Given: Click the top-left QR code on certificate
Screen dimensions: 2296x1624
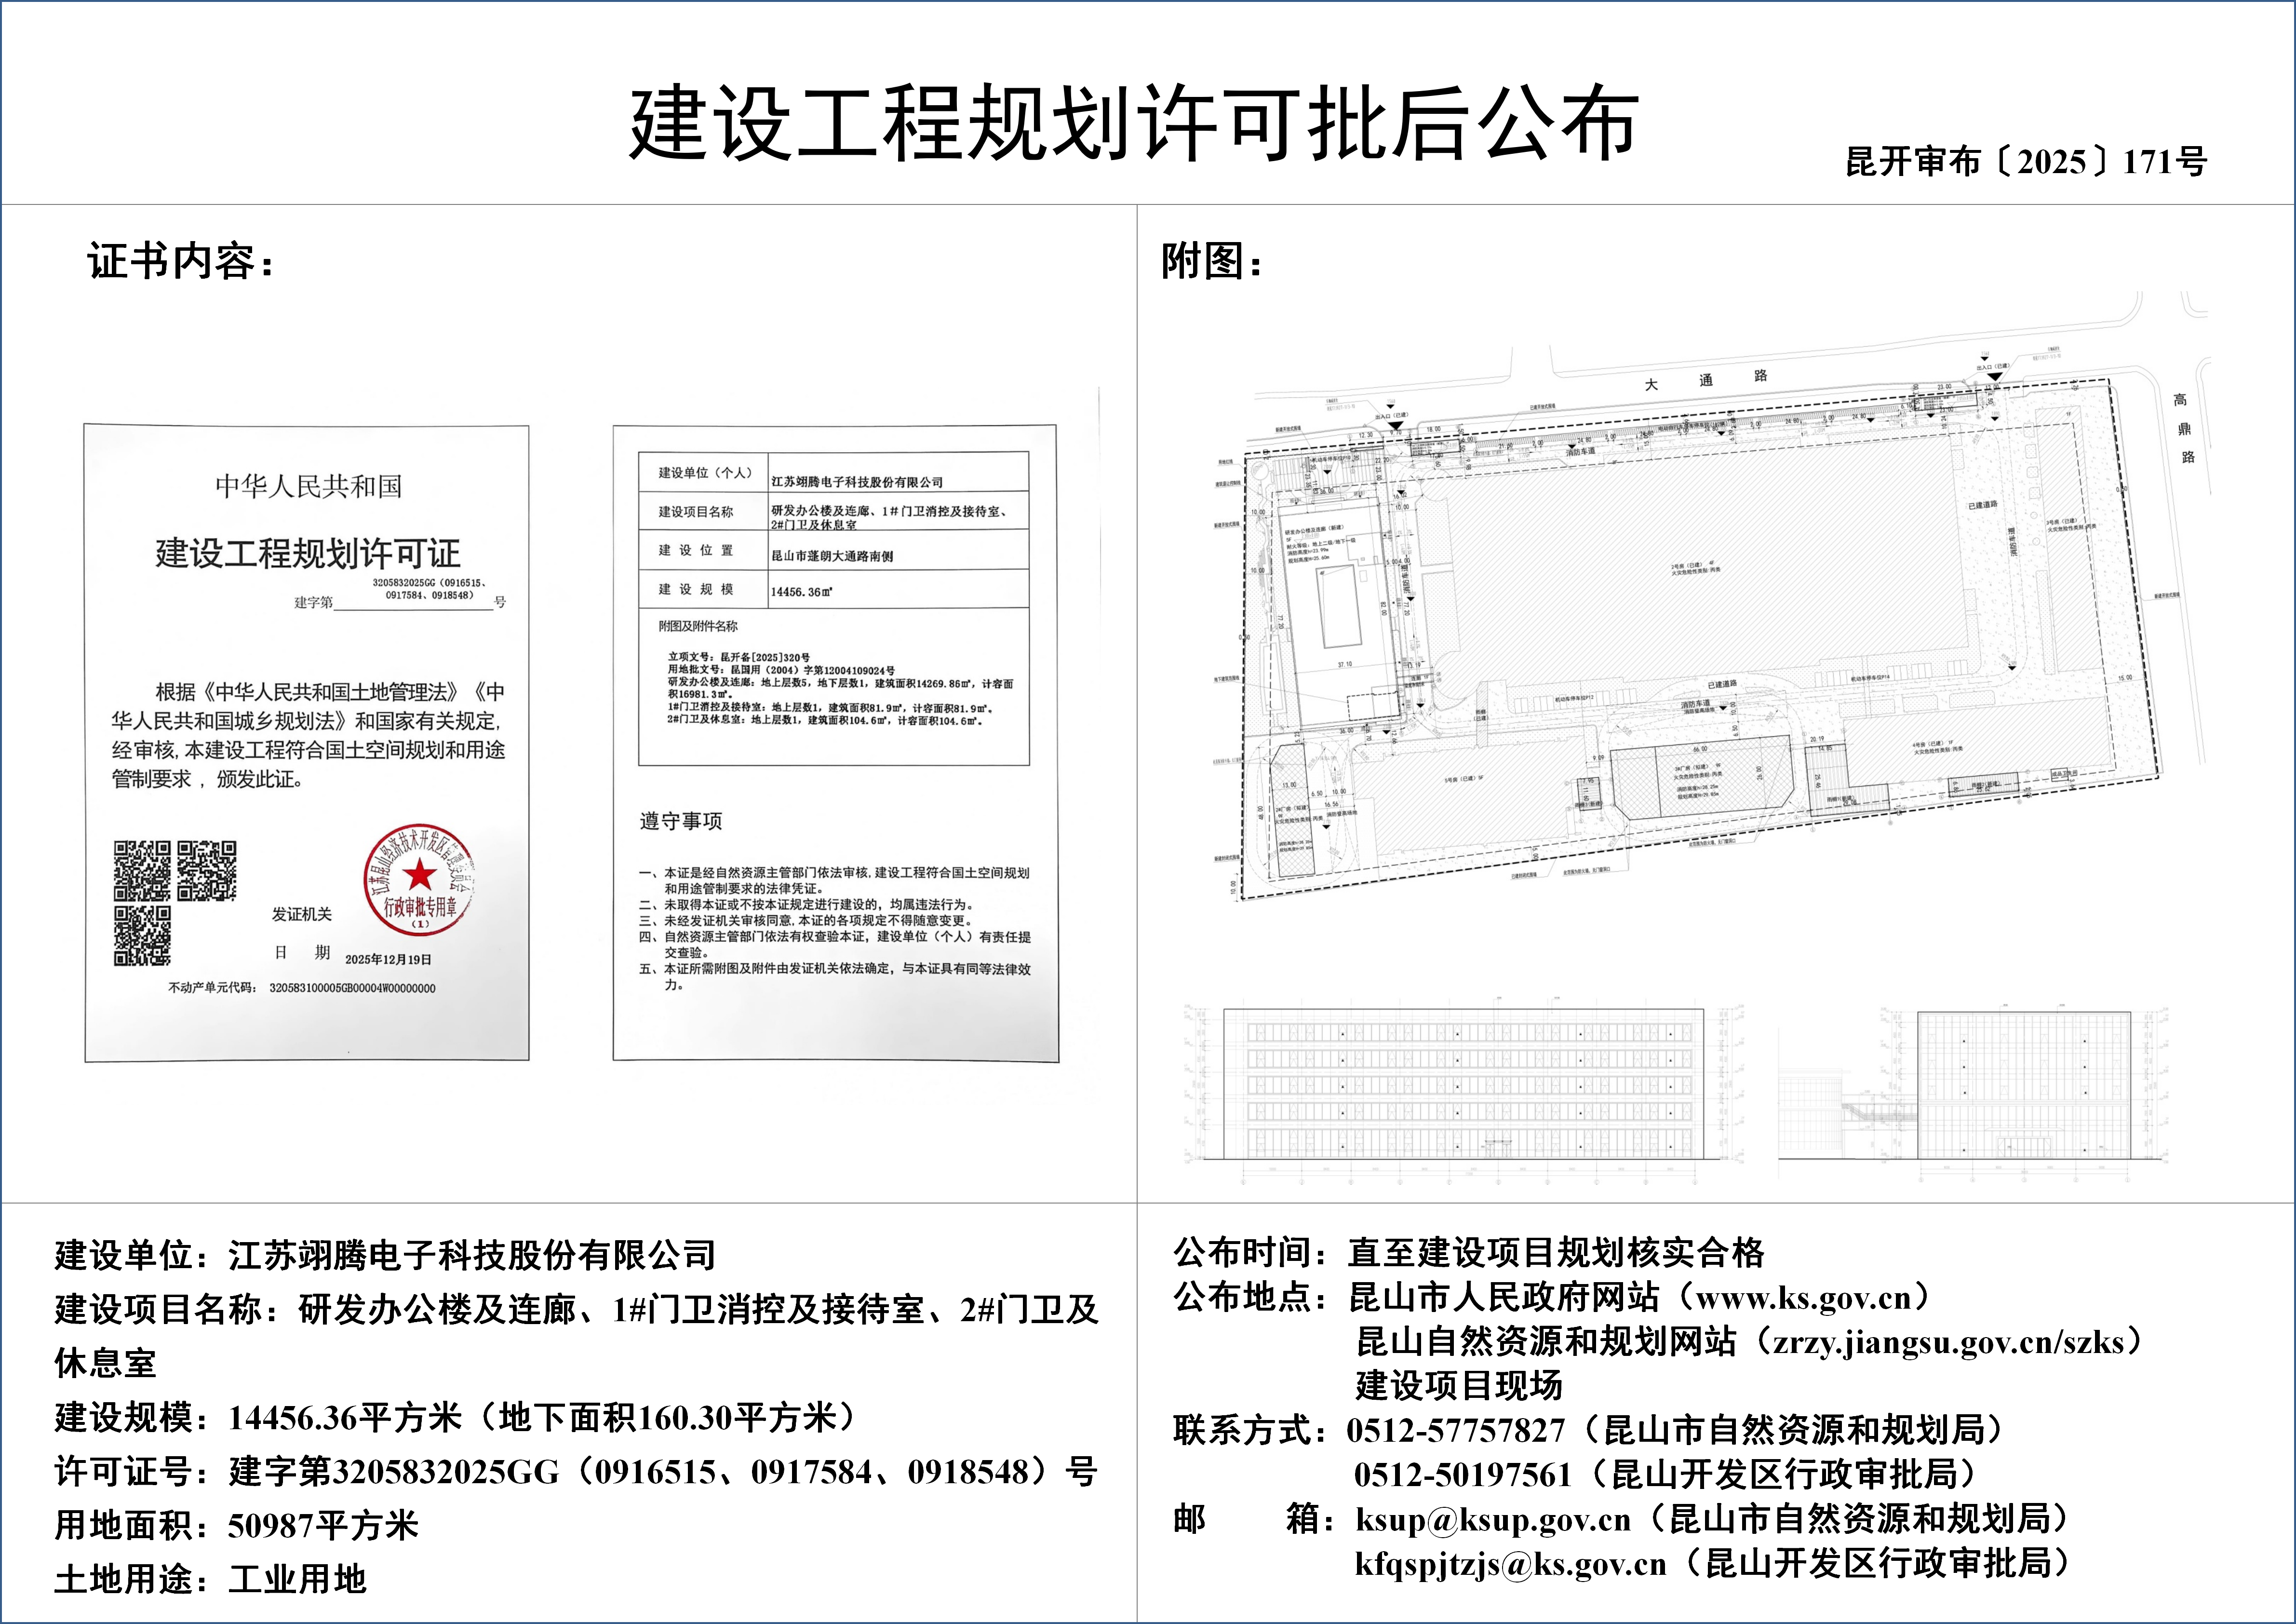Looking at the screenshot, I should click(141, 870).
